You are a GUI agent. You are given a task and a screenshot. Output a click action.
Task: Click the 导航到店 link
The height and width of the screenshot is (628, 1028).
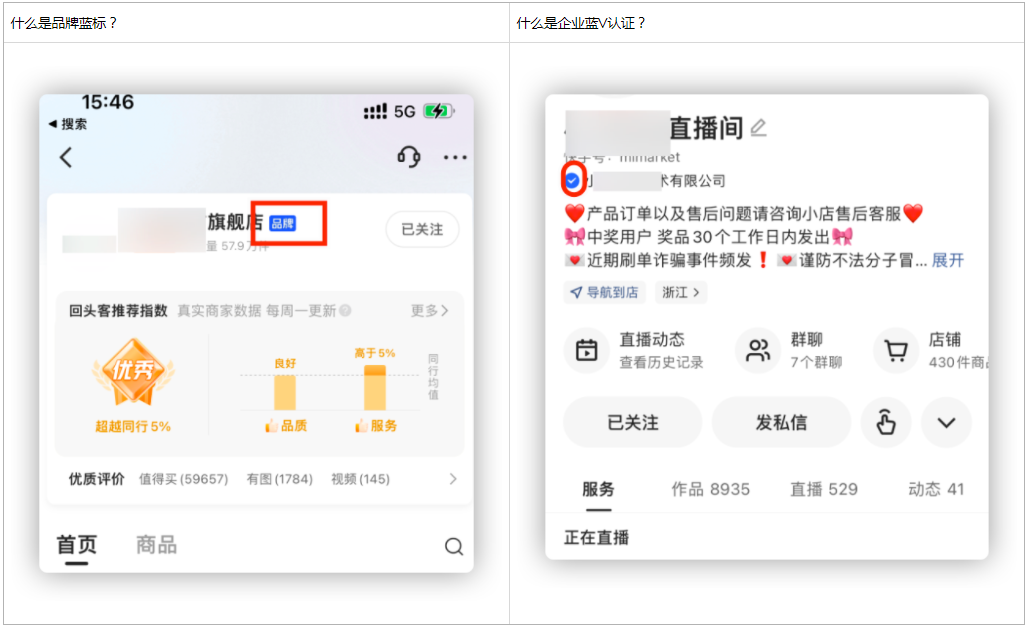tap(605, 292)
